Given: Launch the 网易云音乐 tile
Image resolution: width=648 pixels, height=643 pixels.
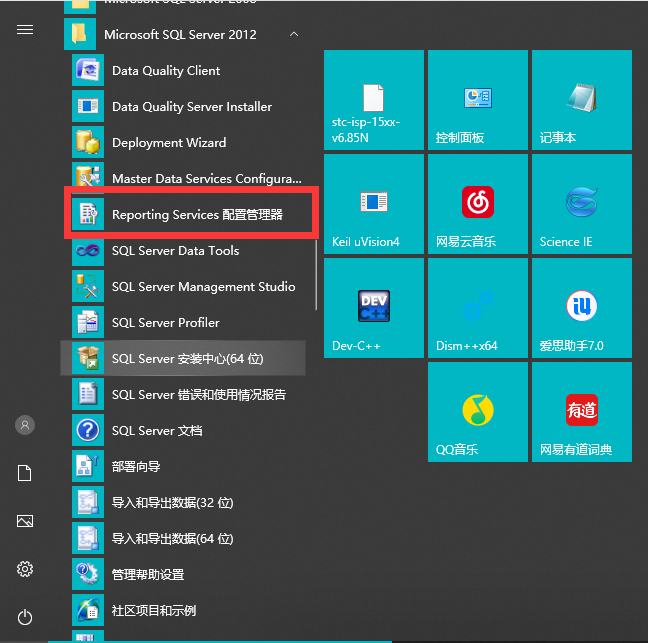Looking at the screenshot, I should pos(478,204).
